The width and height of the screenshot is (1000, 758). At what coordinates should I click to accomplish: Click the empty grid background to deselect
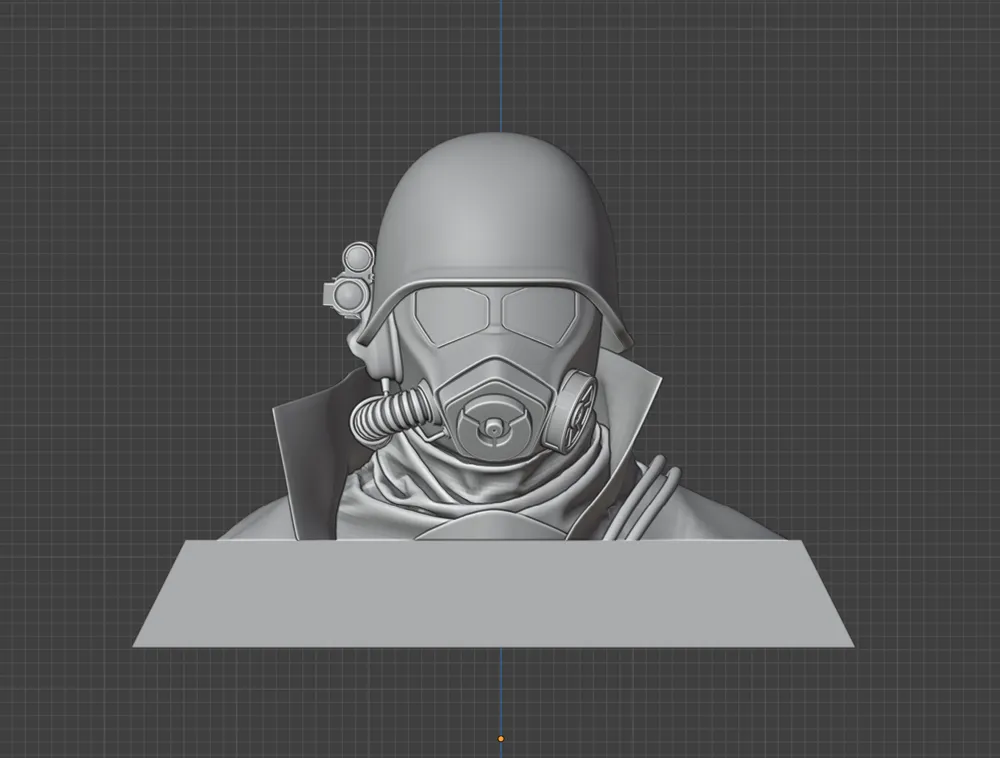tap(120, 150)
